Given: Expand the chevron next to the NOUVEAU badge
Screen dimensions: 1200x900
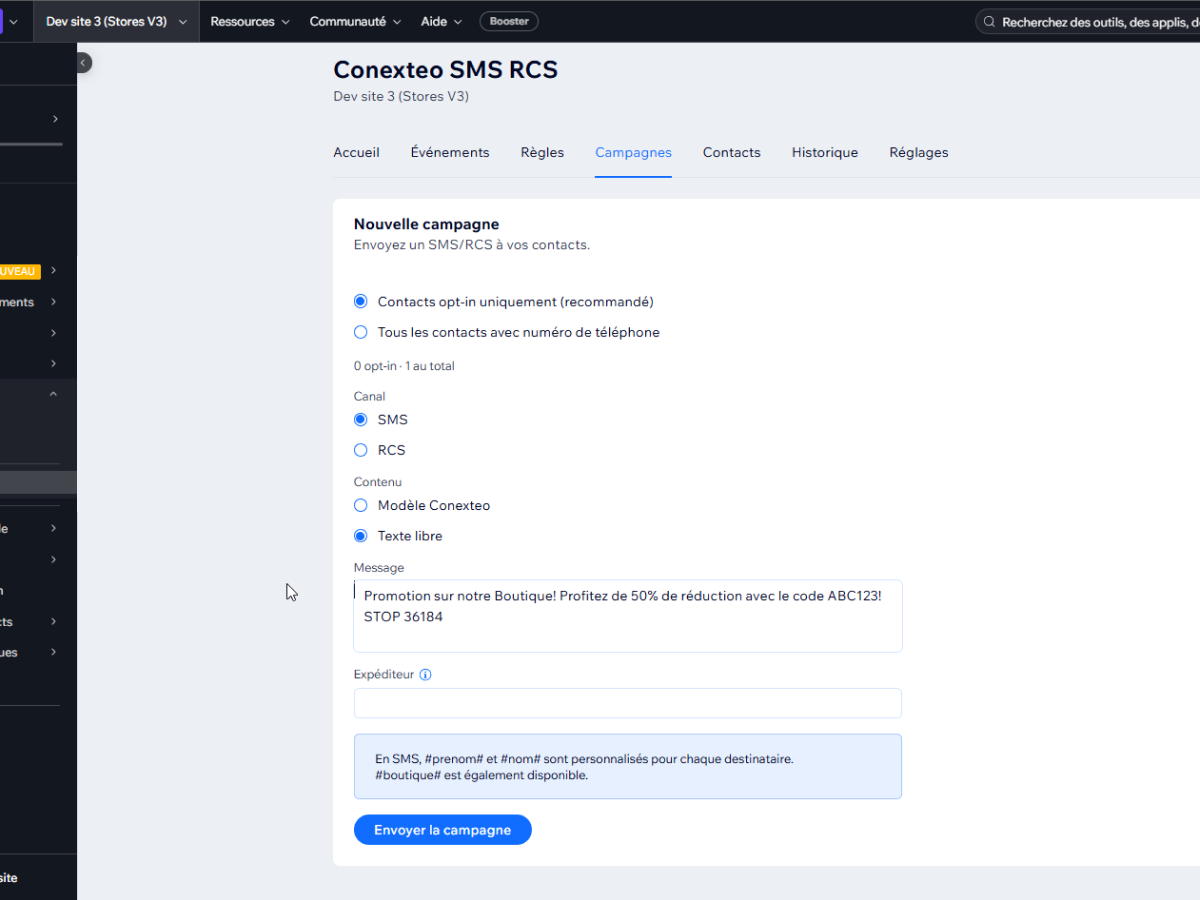Looking at the screenshot, I should pos(54,271).
